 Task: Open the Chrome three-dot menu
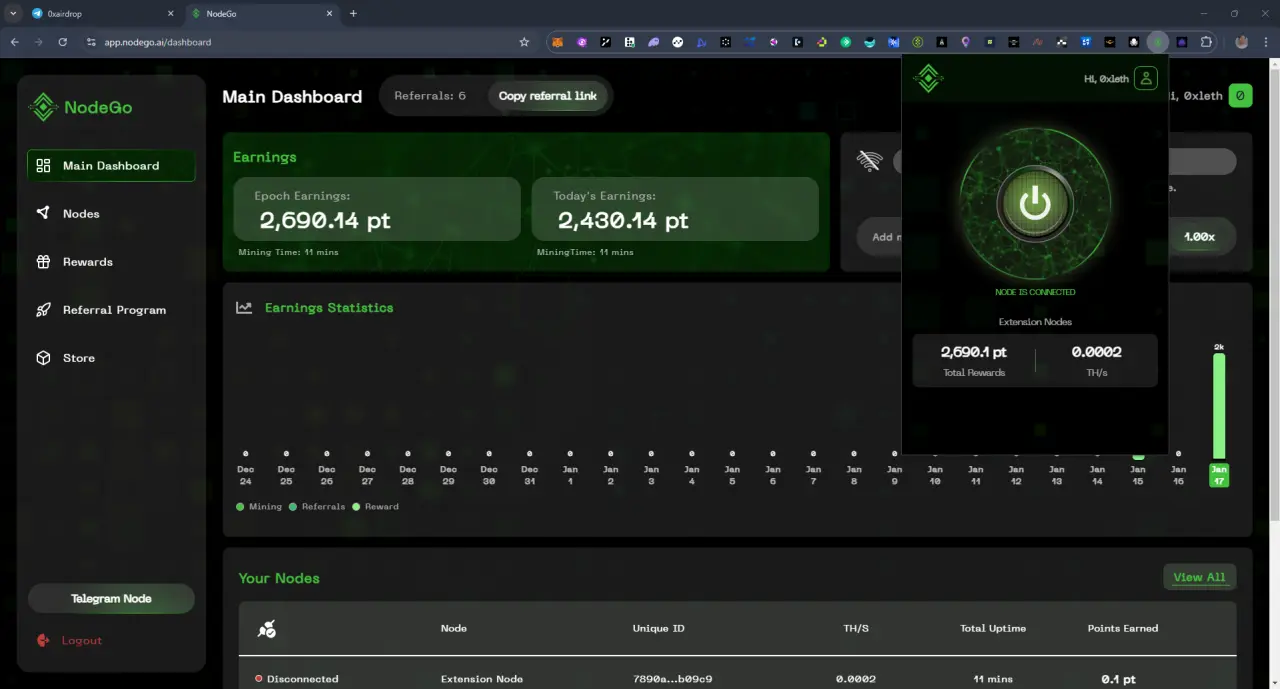(x=1265, y=42)
